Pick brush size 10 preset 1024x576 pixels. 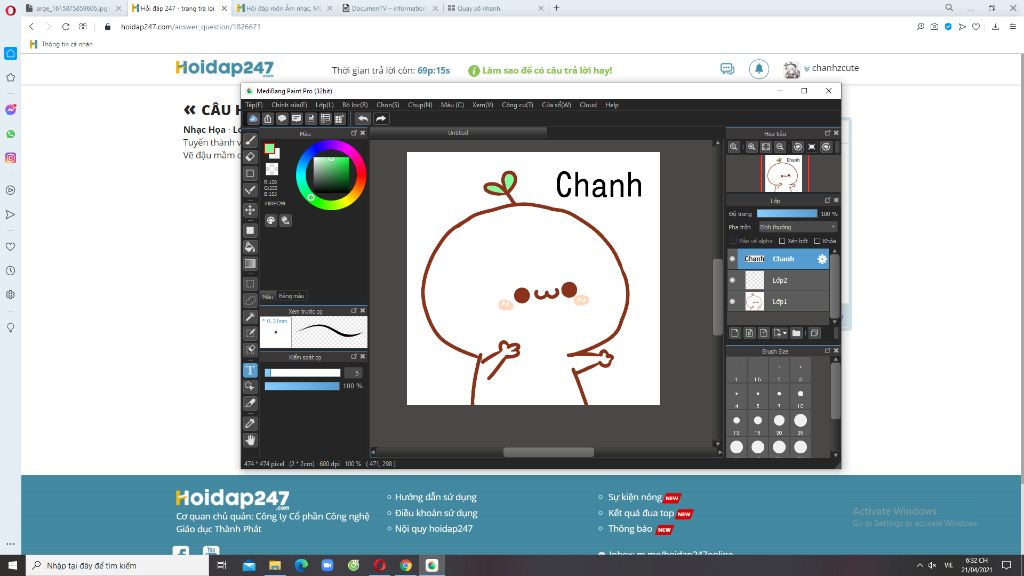800,394
